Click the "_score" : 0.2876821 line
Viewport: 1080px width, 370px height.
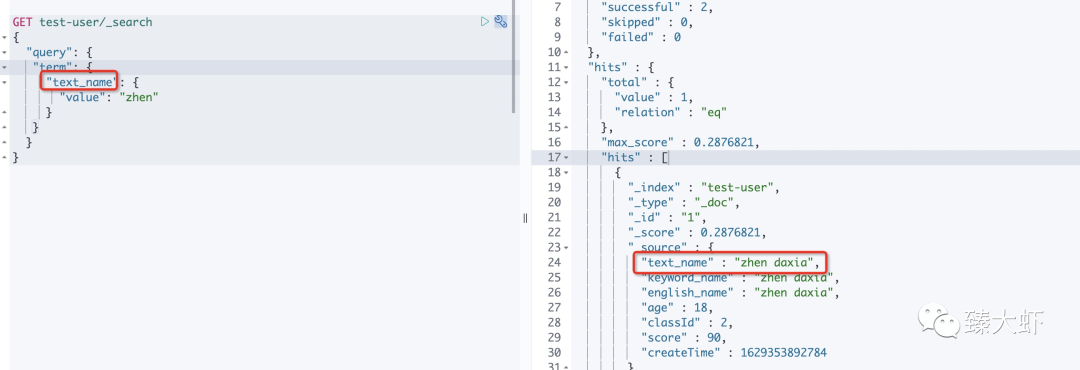pos(696,233)
